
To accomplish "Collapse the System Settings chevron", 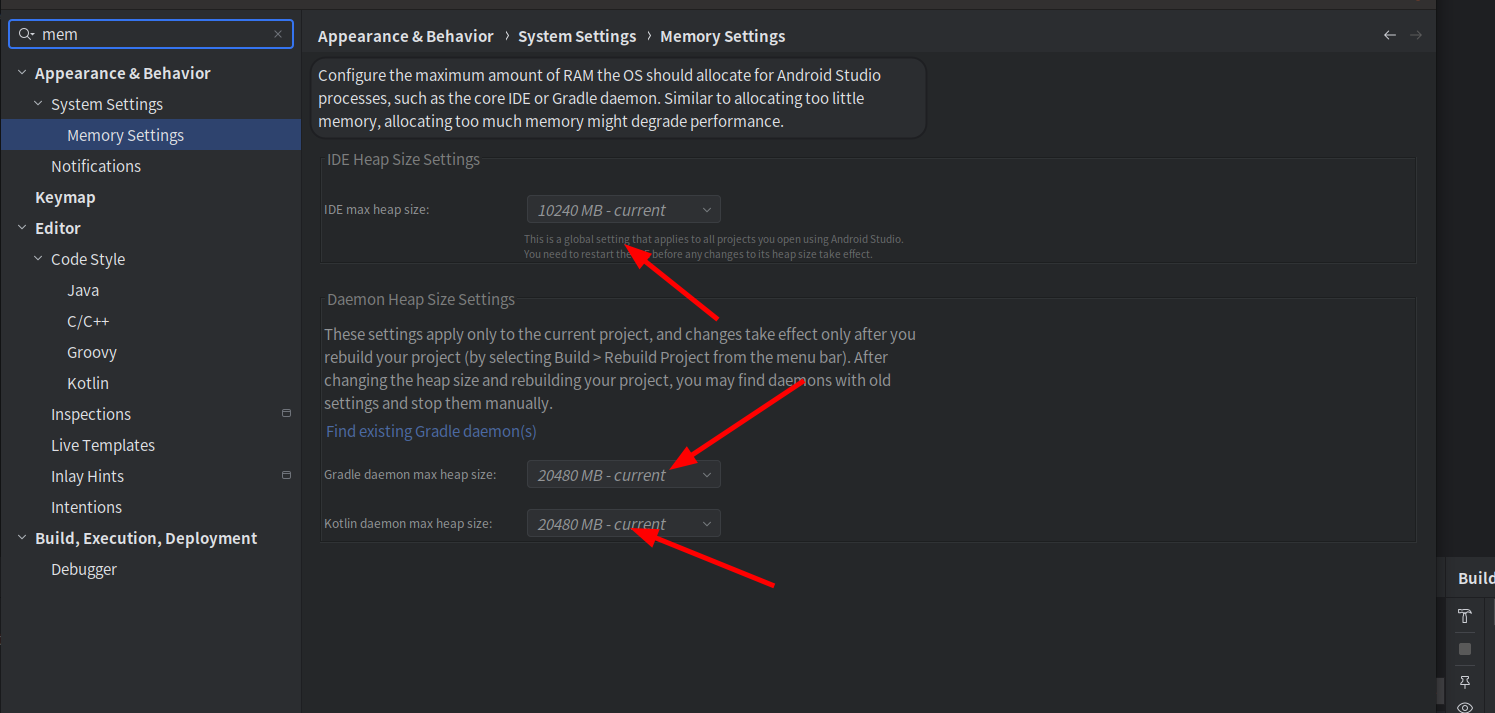I will tap(38, 104).
